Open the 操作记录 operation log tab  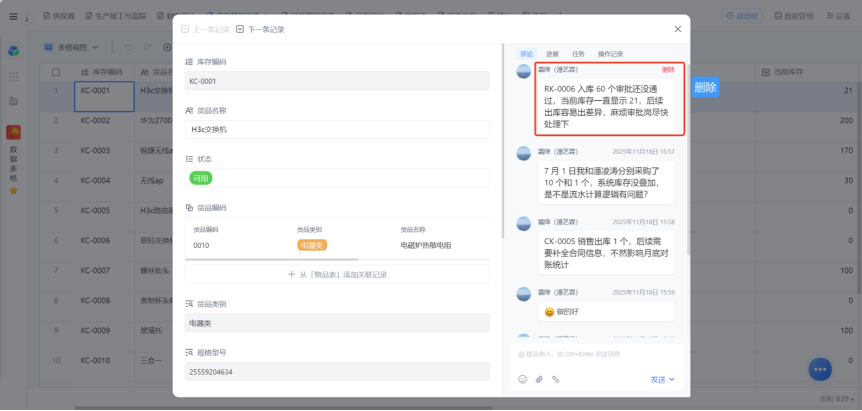[610, 54]
